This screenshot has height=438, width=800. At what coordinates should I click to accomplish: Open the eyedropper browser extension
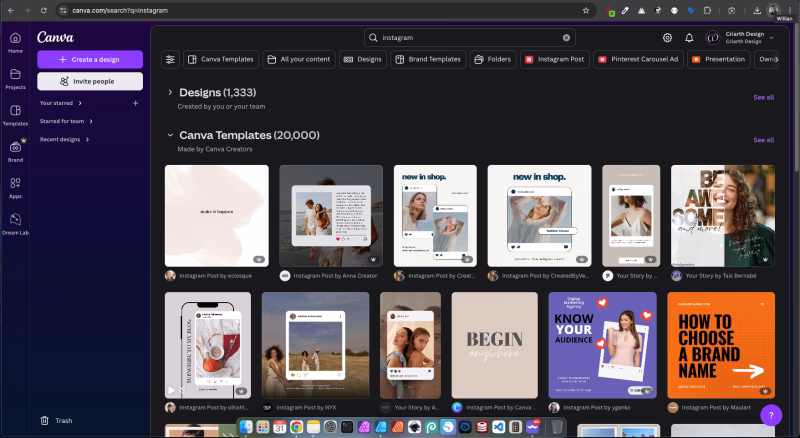625,10
